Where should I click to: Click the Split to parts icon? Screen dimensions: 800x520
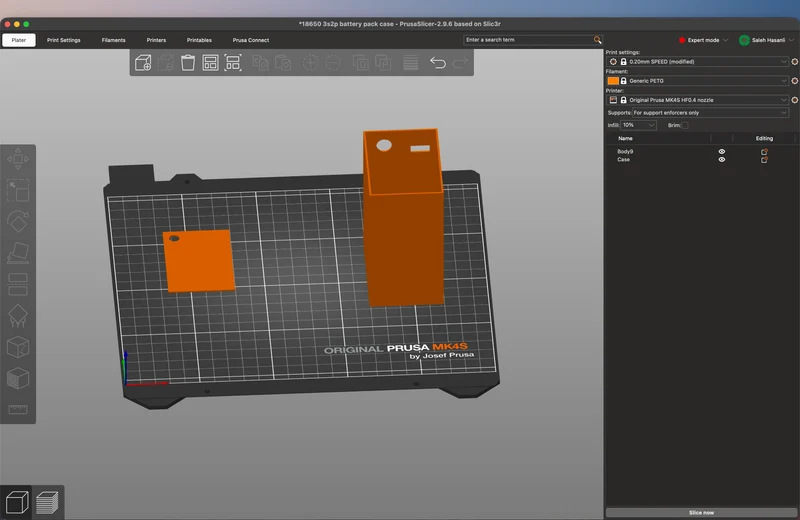point(383,63)
